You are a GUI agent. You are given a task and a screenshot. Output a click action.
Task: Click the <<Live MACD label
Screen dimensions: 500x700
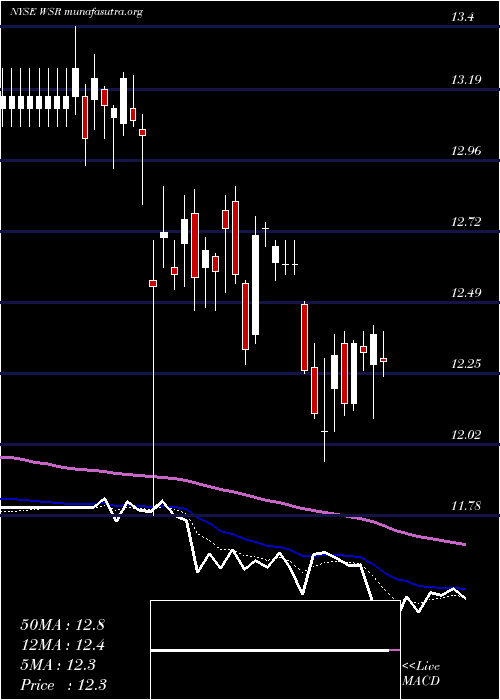[x=421, y=674]
